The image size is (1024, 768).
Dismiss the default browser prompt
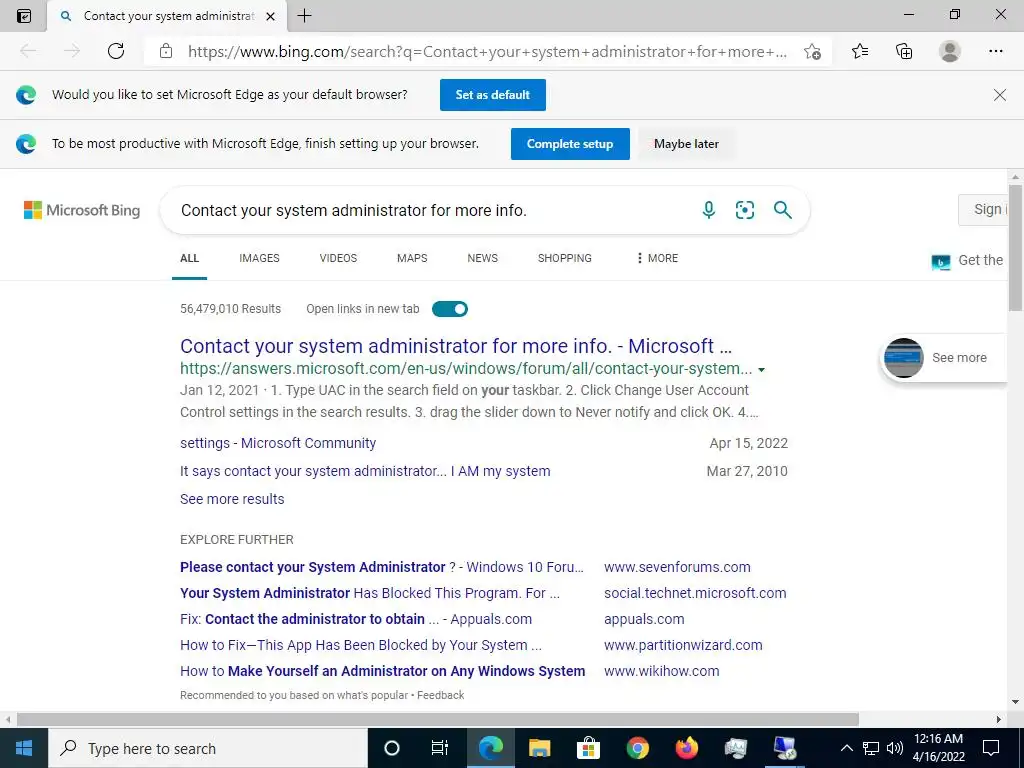click(999, 95)
